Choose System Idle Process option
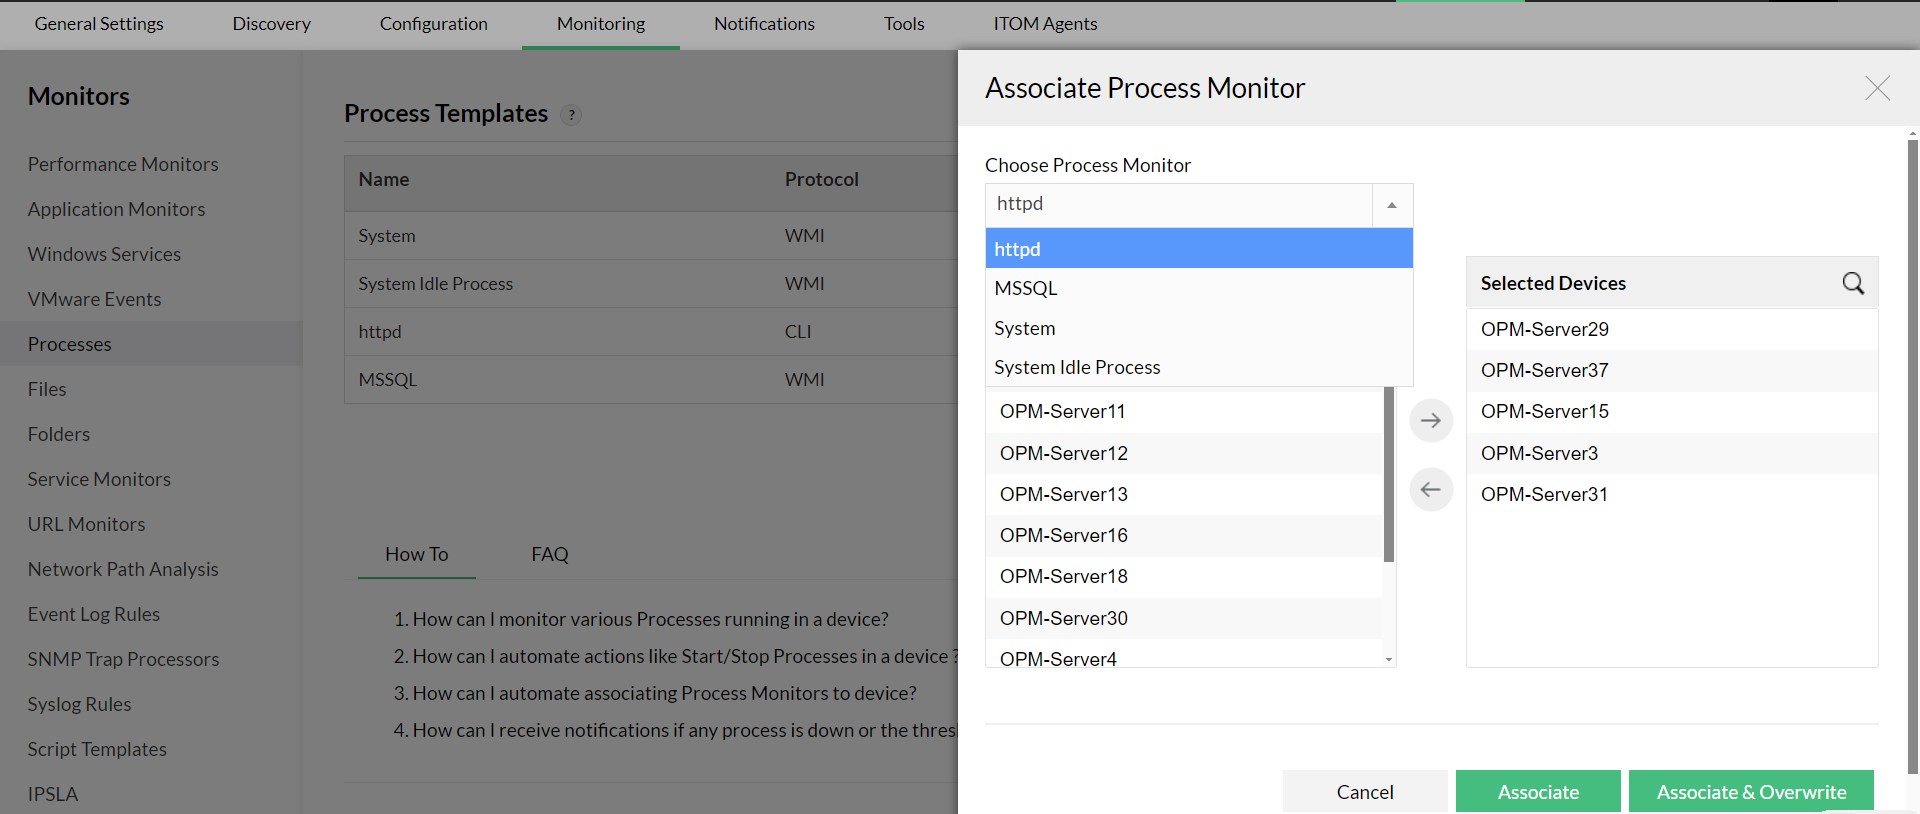Viewport: 1920px width, 814px height. click(1077, 367)
